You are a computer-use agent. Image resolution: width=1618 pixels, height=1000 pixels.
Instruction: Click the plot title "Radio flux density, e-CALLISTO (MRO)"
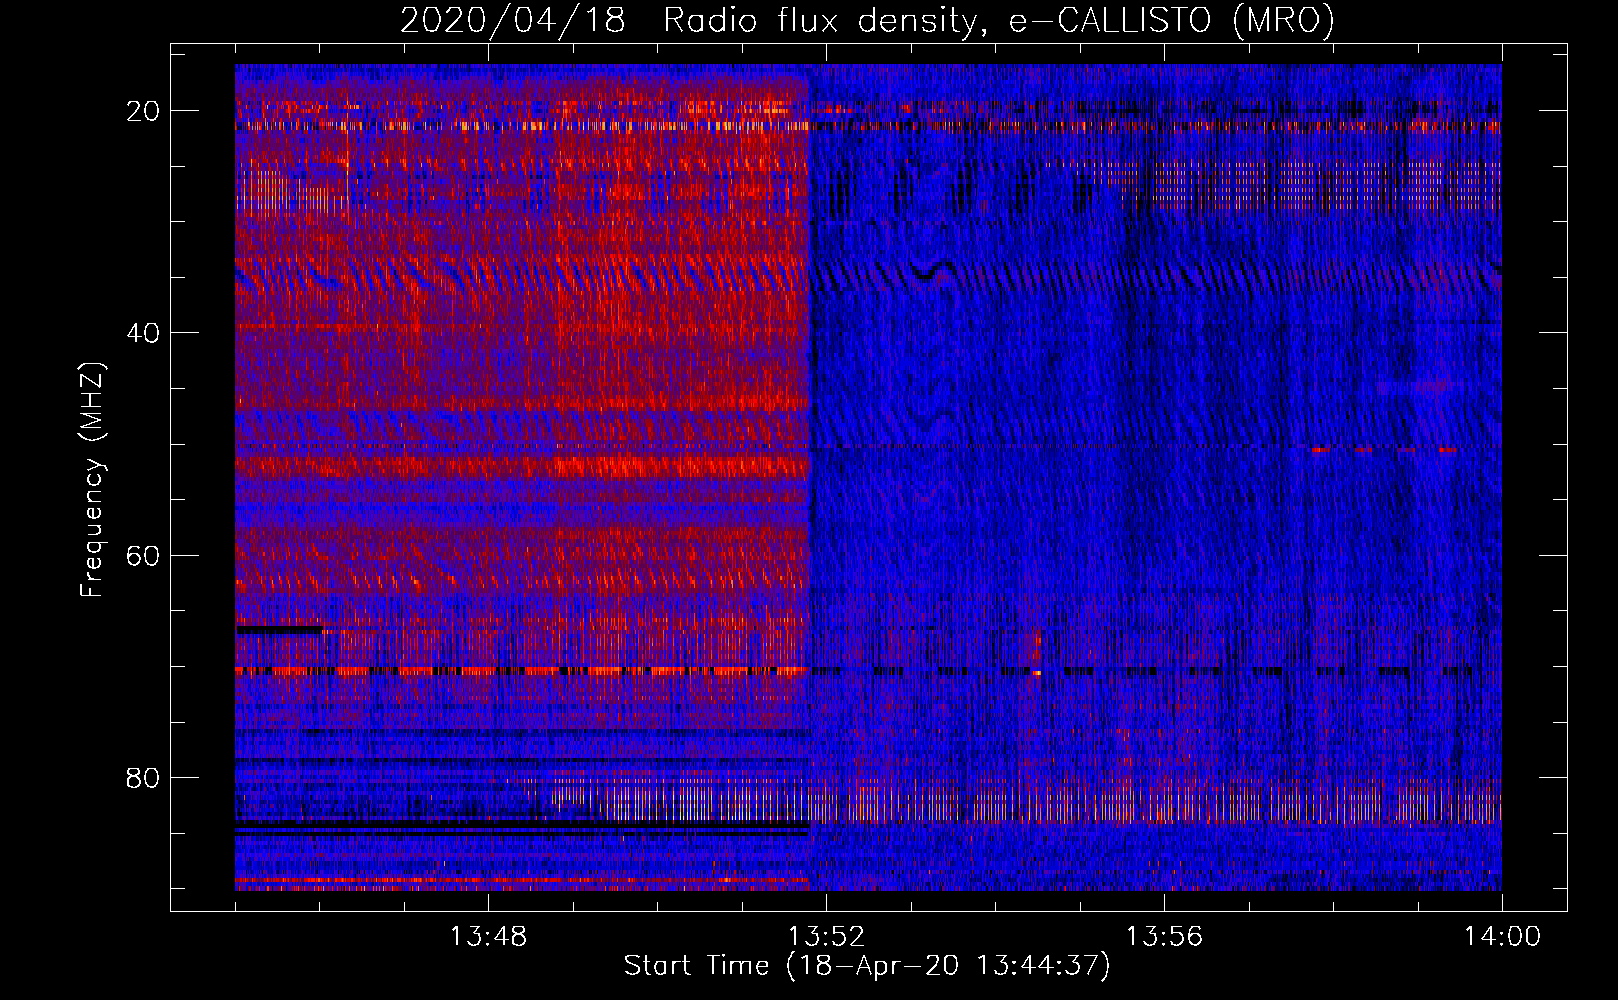998,20
